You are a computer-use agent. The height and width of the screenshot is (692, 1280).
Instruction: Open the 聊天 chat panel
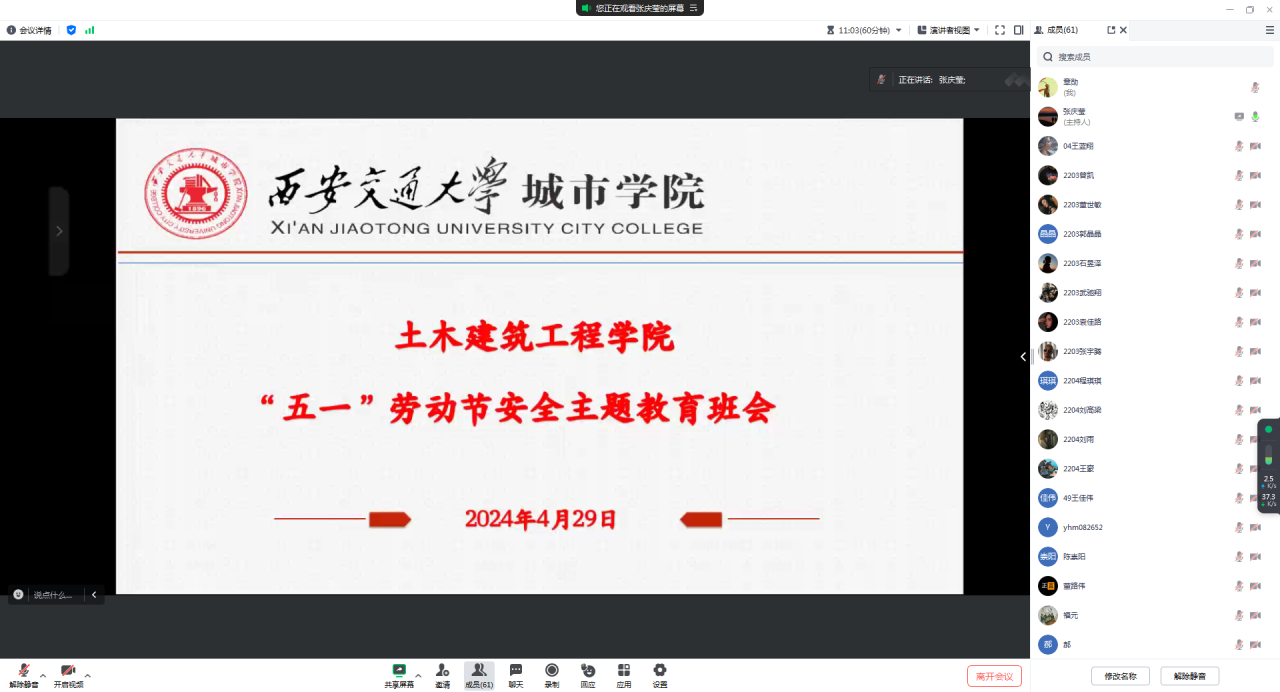tap(516, 671)
